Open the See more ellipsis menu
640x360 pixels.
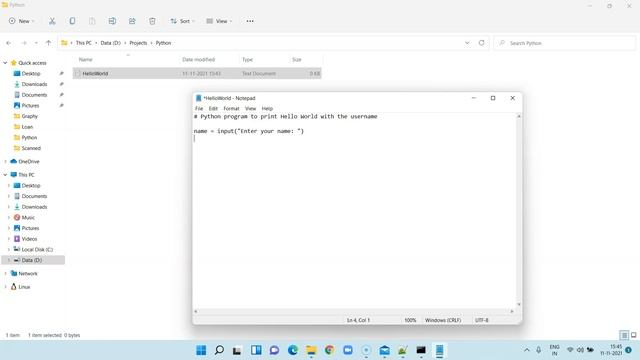(x=250, y=21)
